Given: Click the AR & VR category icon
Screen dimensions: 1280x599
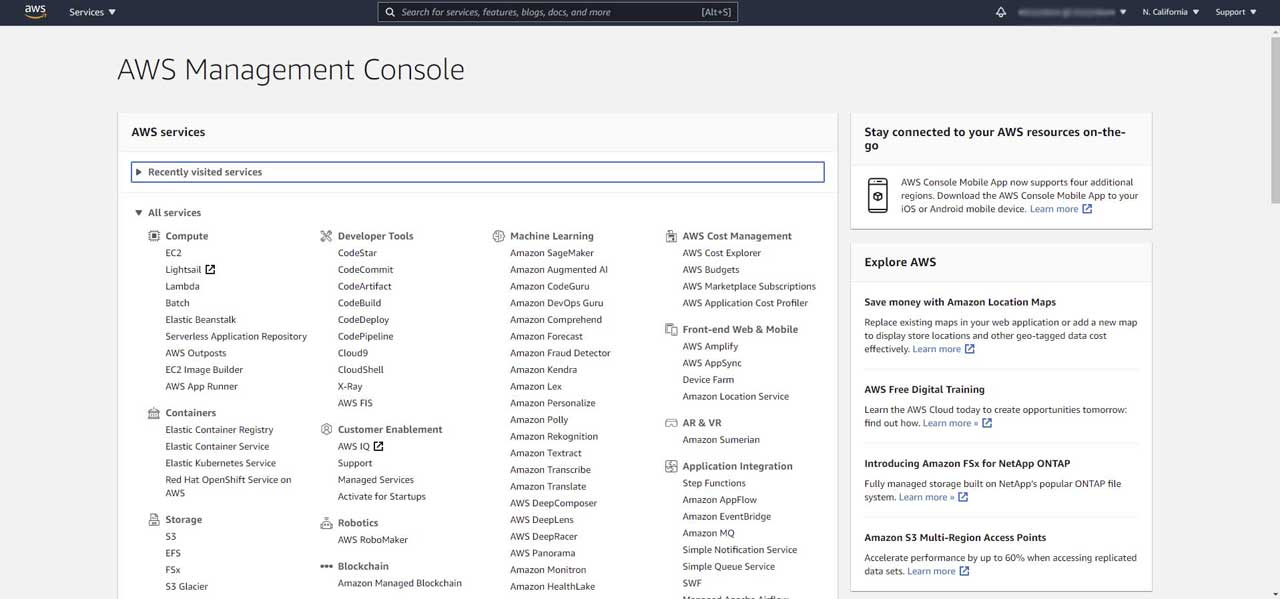Looking at the screenshot, I should [x=672, y=423].
